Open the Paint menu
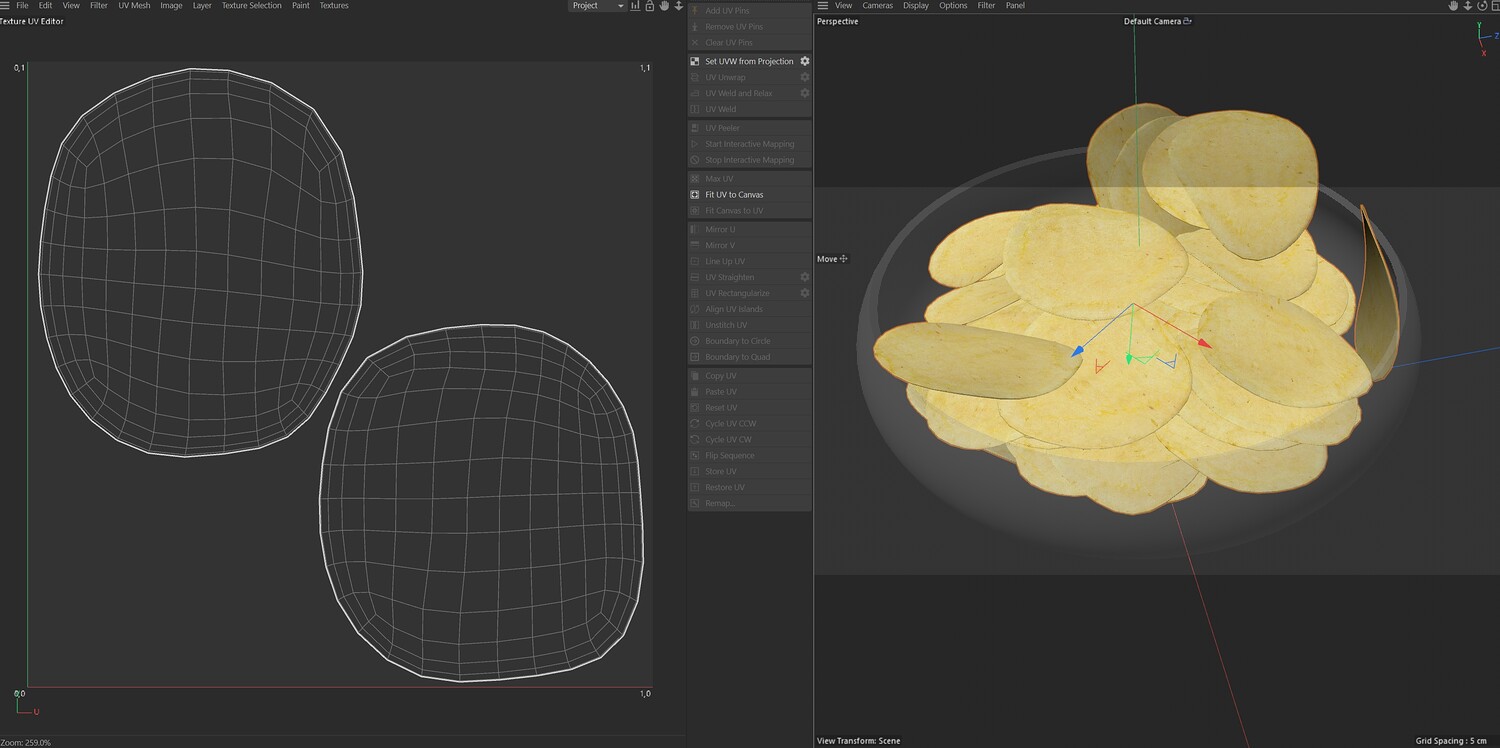Viewport: 1500px width, 748px height. pos(301,6)
